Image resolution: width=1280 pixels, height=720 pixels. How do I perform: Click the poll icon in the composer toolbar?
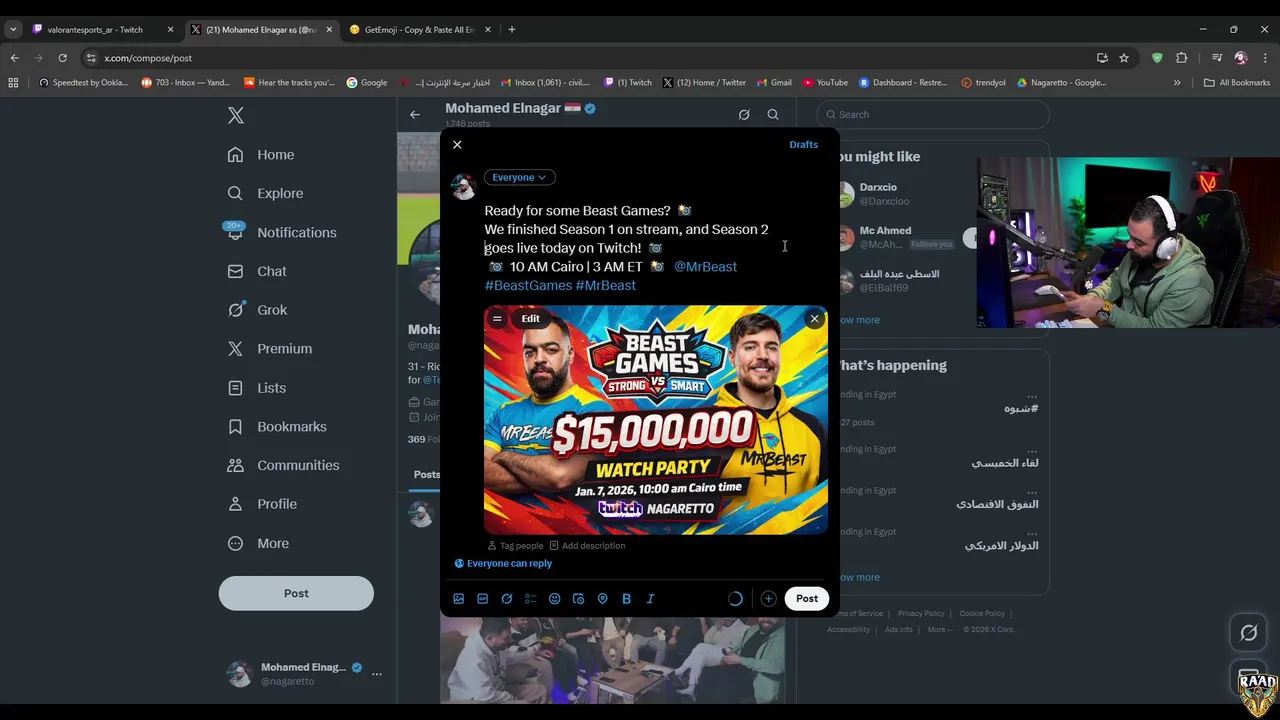click(x=530, y=599)
